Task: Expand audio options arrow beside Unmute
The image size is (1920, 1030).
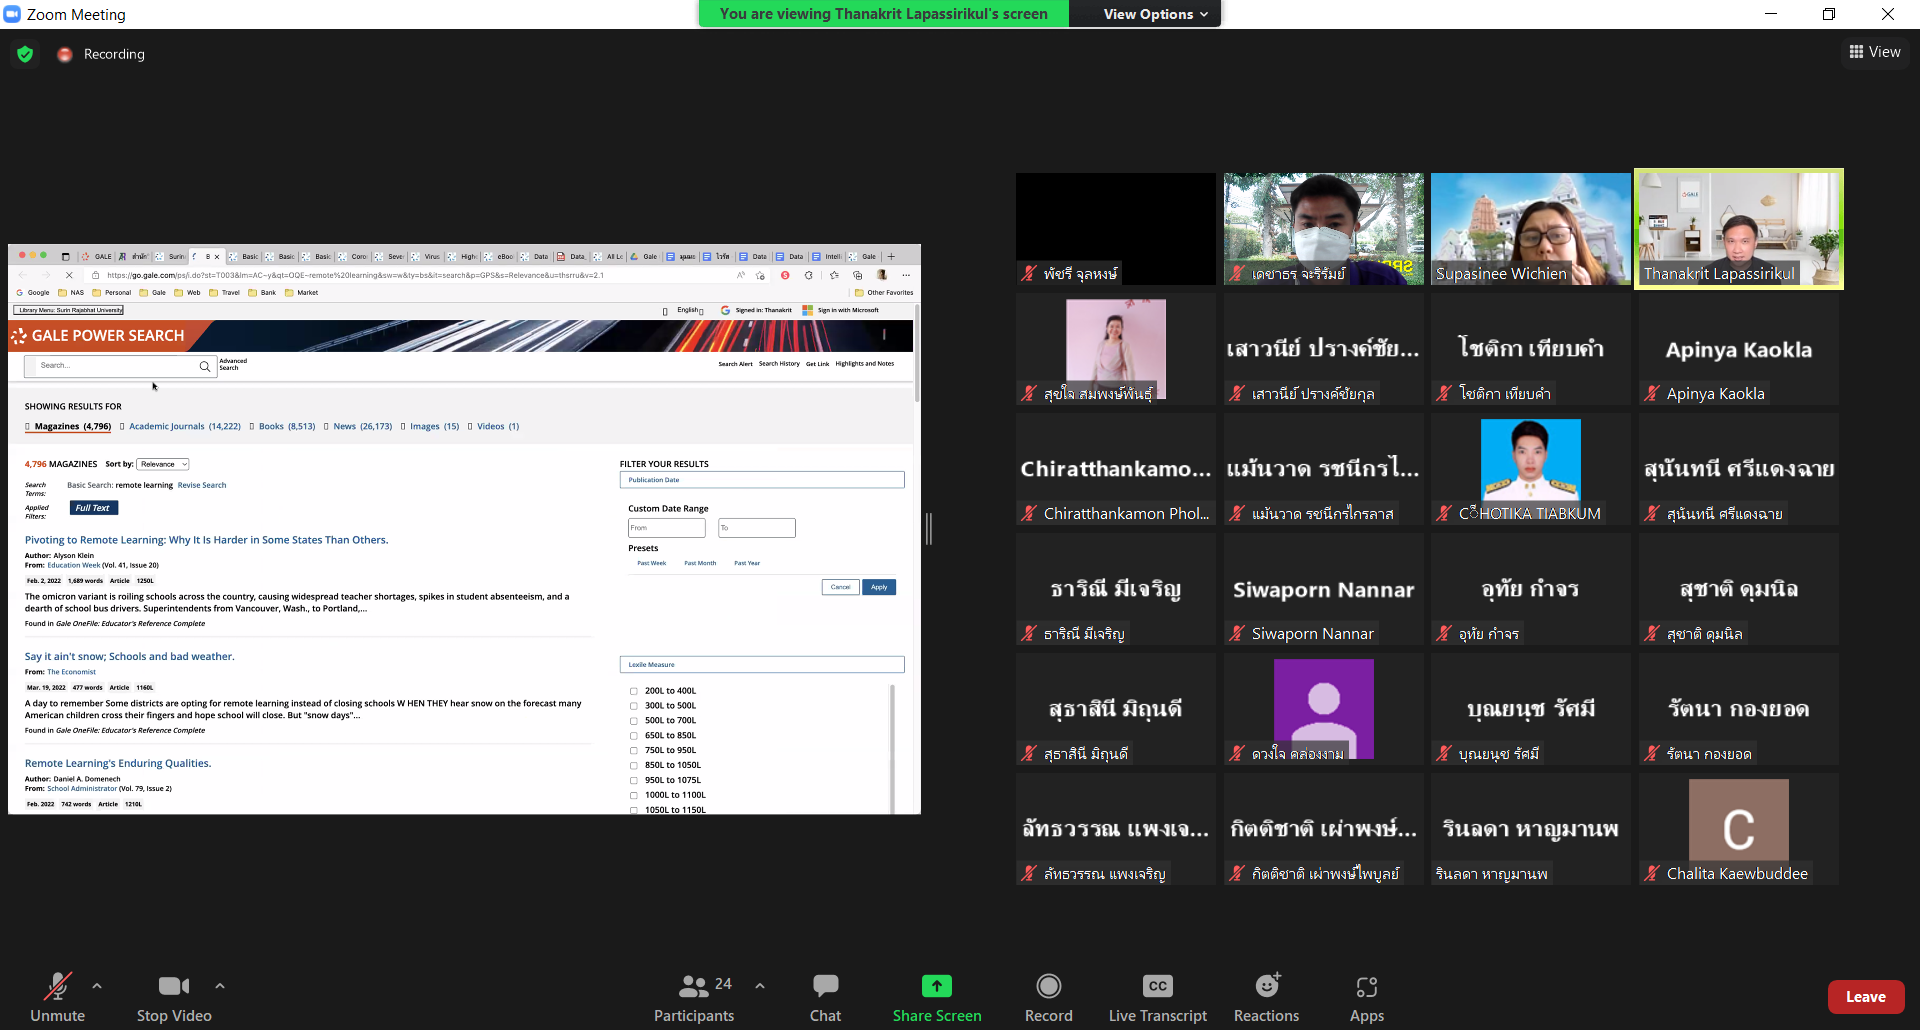Action: [x=97, y=986]
